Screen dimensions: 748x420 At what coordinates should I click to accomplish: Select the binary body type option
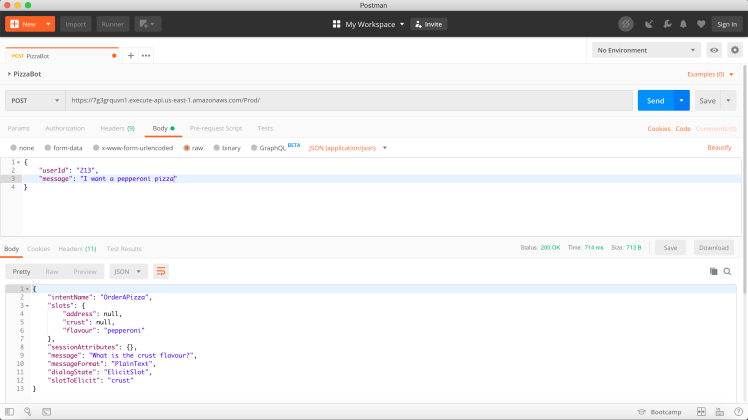pos(226,147)
